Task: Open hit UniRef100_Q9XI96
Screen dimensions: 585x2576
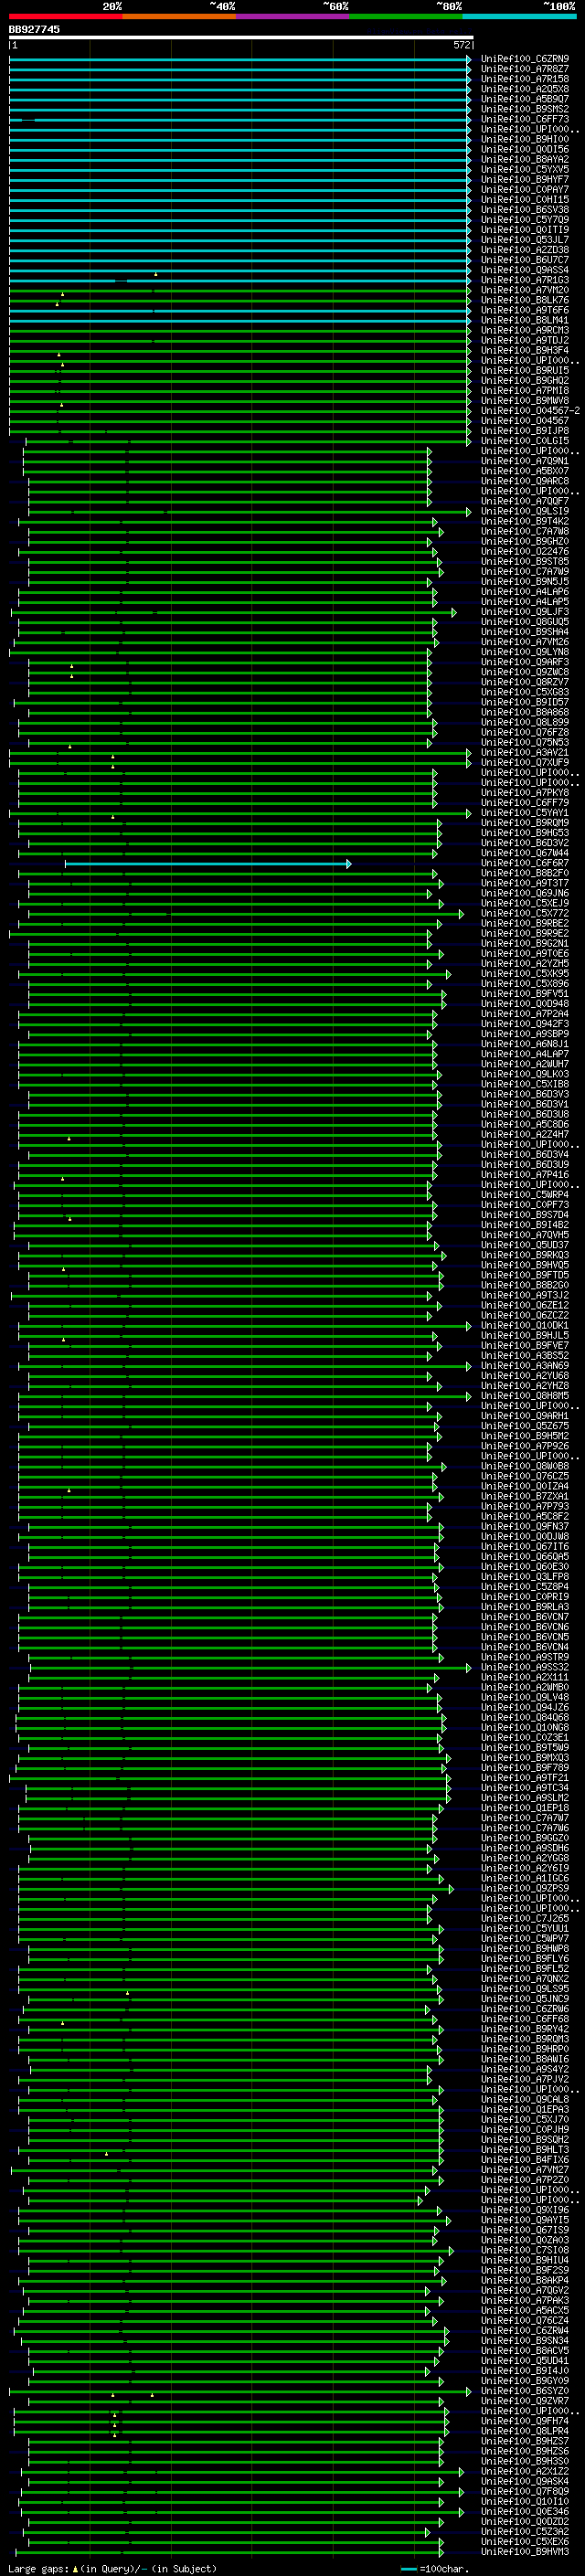Action: pyautogui.click(x=525, y=2209)
